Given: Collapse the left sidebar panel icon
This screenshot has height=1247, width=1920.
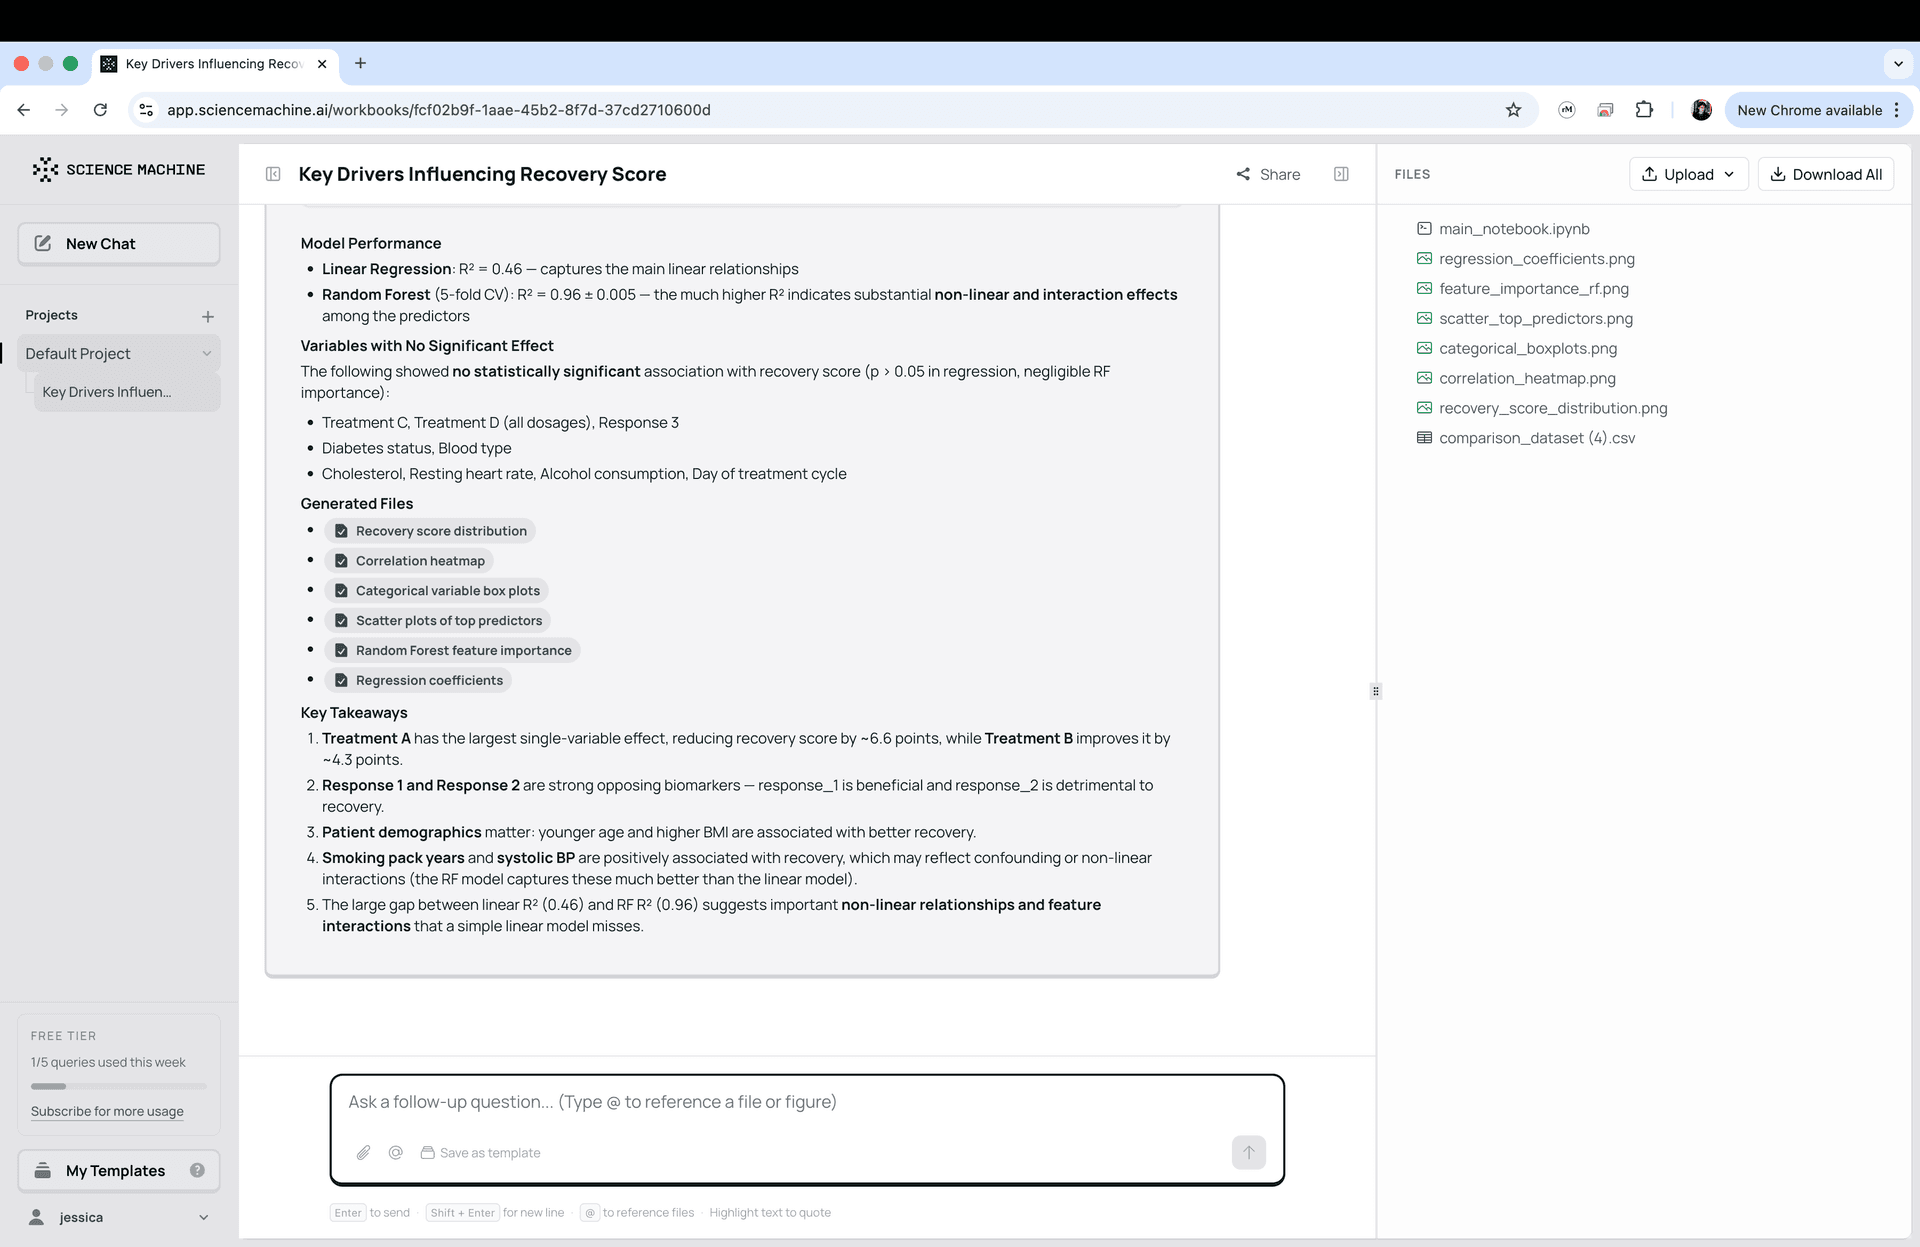Looking at the screenshot, I should [273, 174].
